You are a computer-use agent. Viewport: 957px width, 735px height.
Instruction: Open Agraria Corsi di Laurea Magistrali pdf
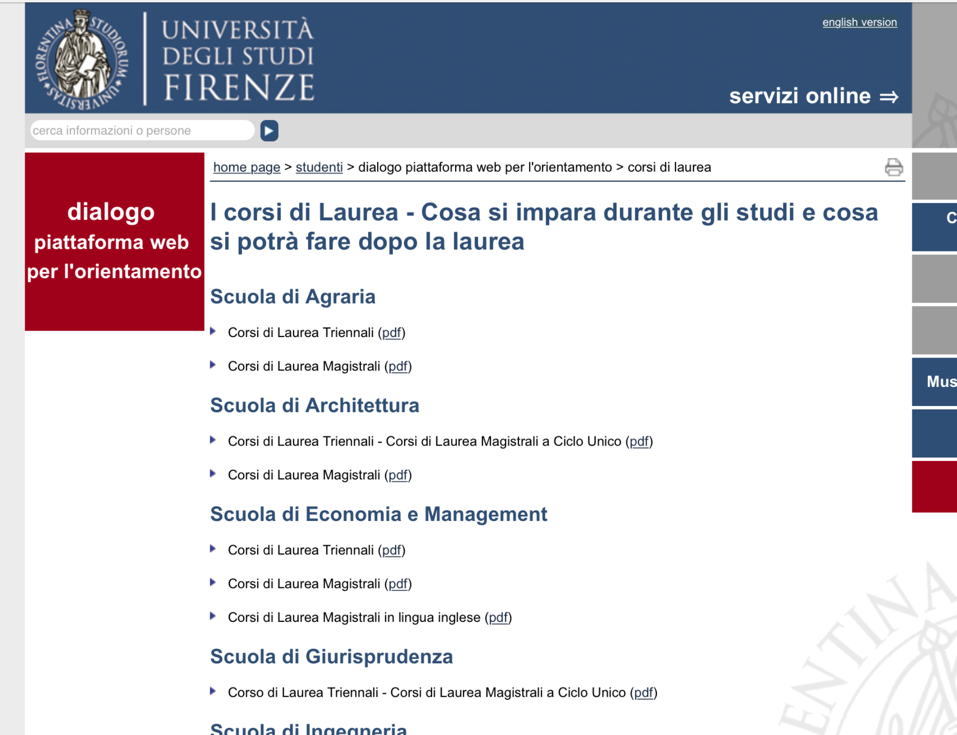pos(398,367)
